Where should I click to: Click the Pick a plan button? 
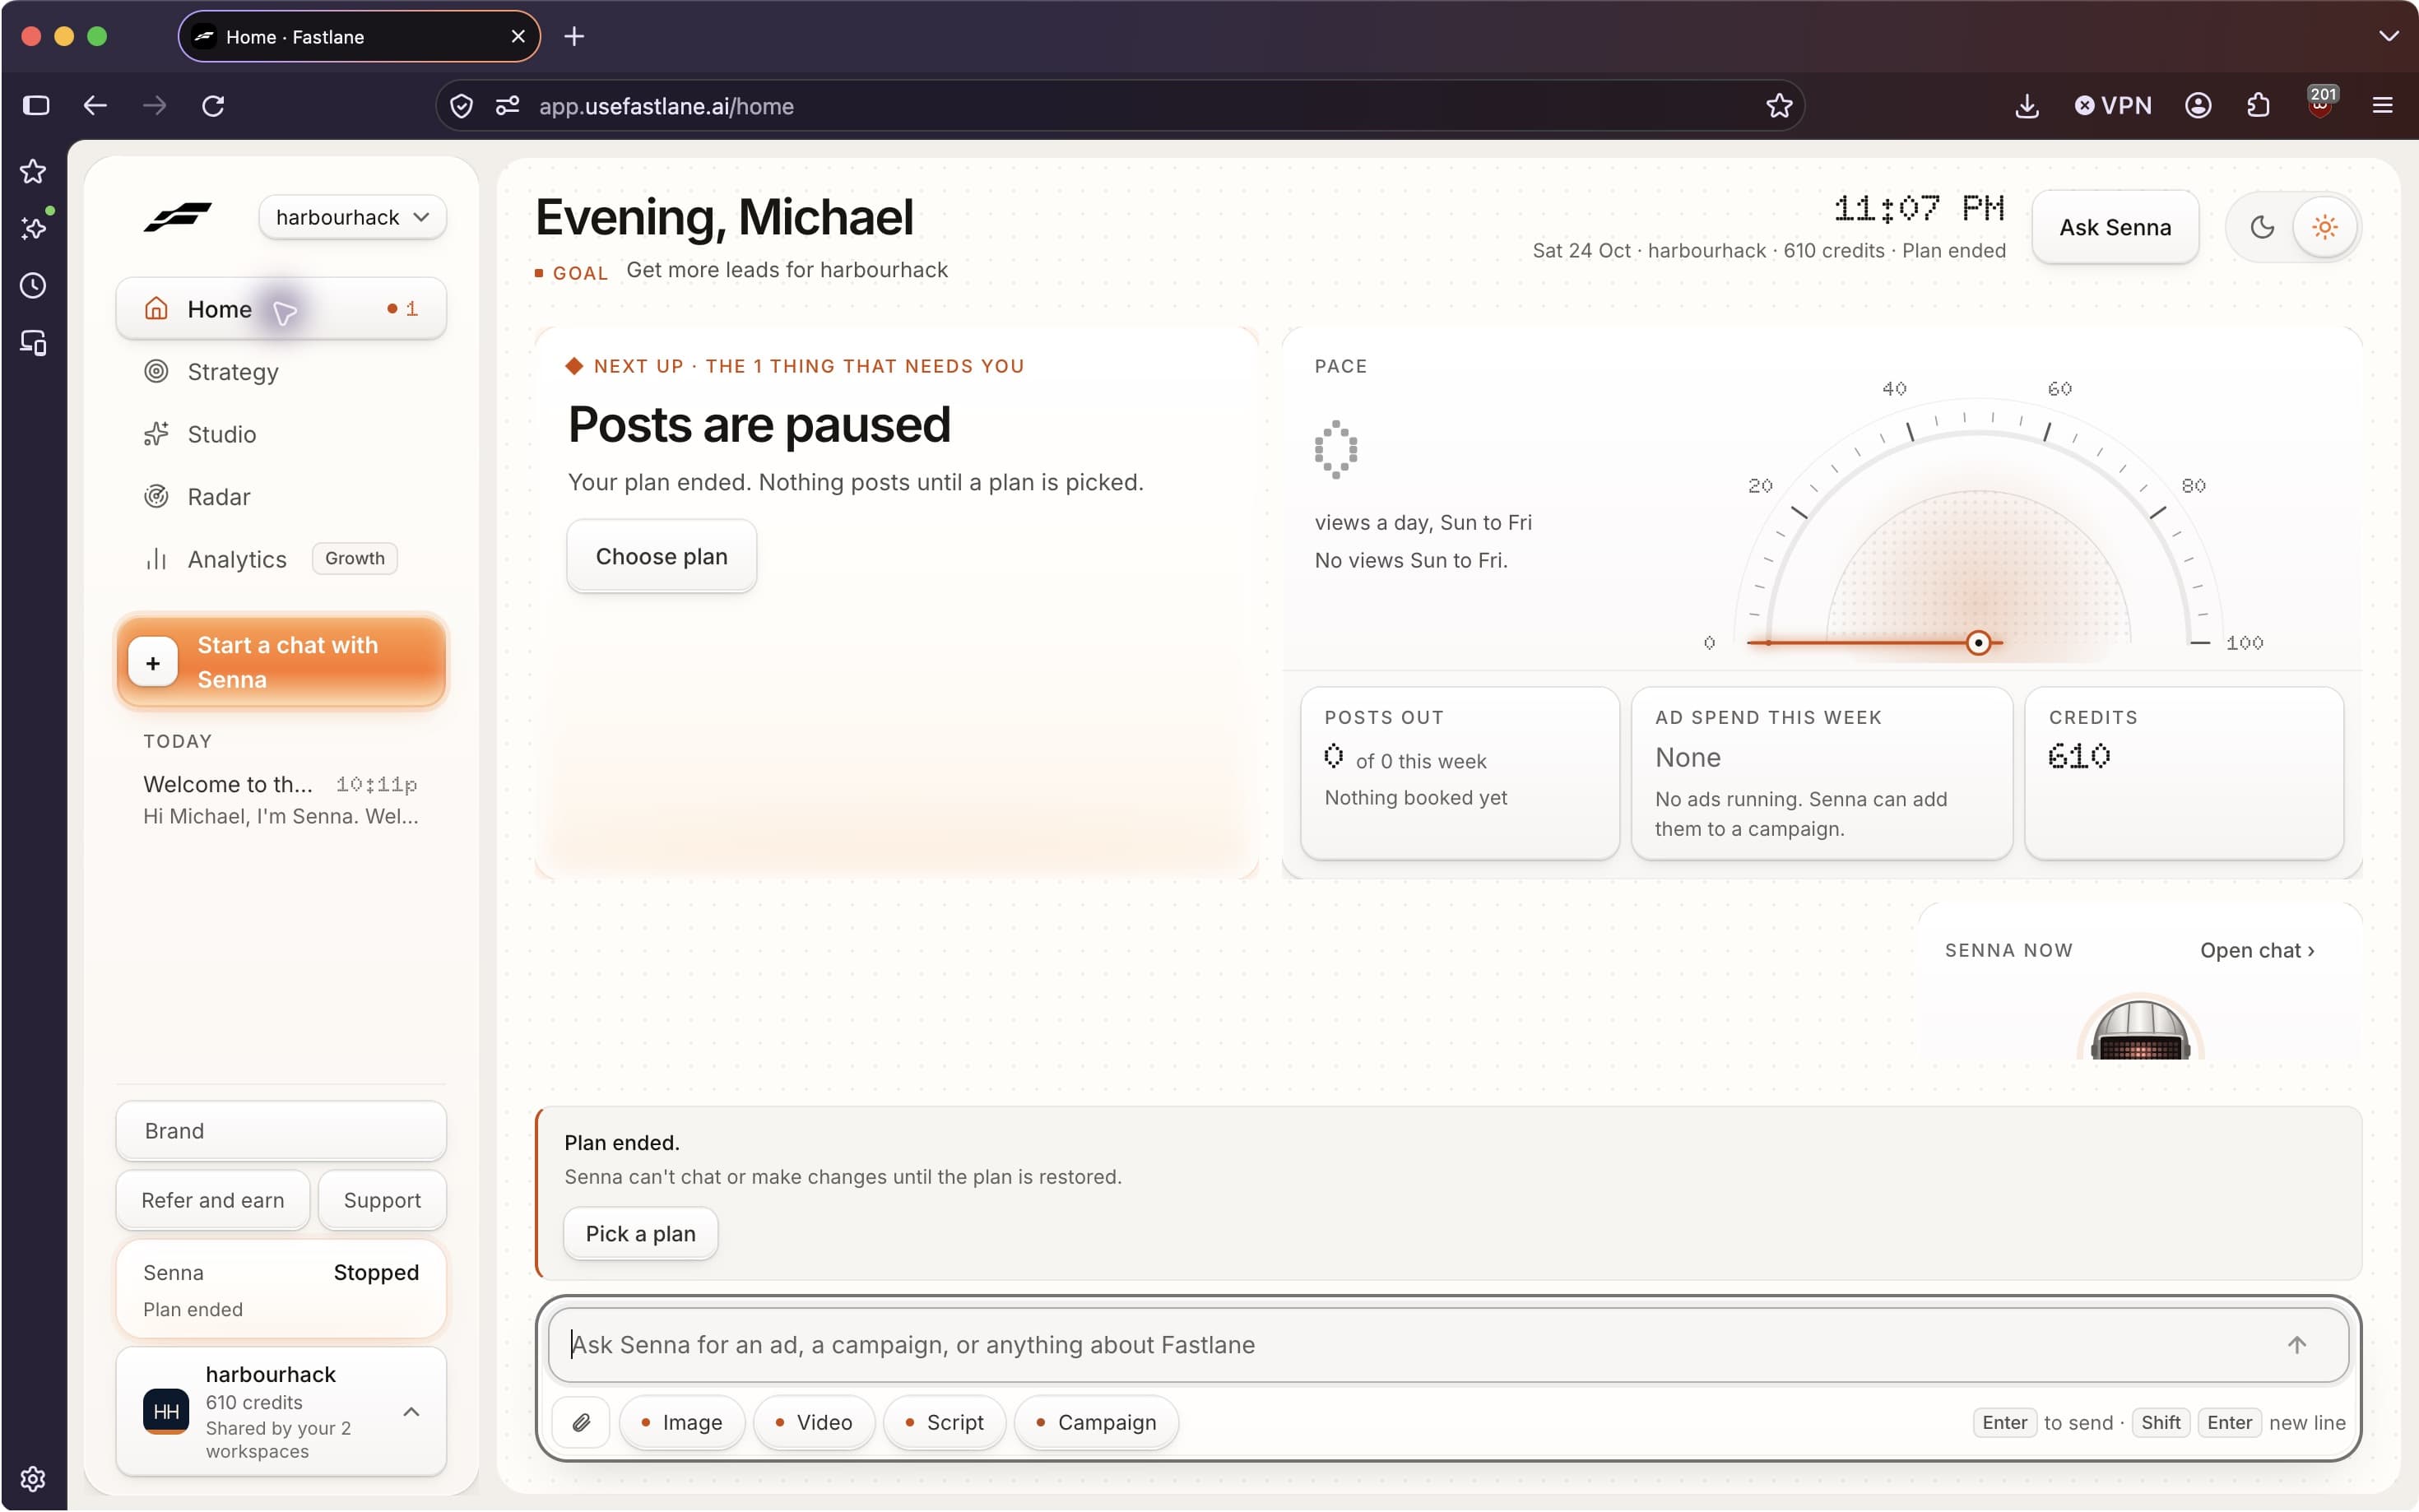click(x=640, y=1234)
